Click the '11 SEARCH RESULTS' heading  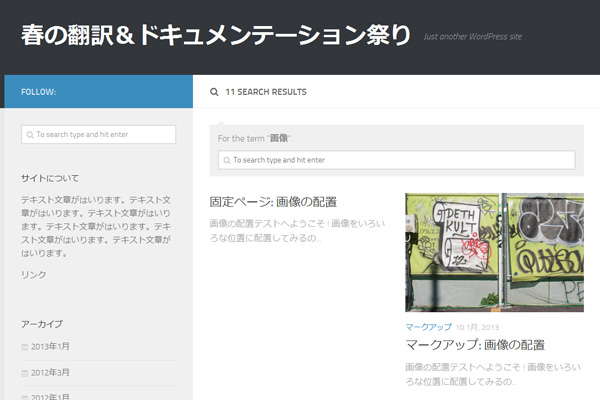point(266,92)
